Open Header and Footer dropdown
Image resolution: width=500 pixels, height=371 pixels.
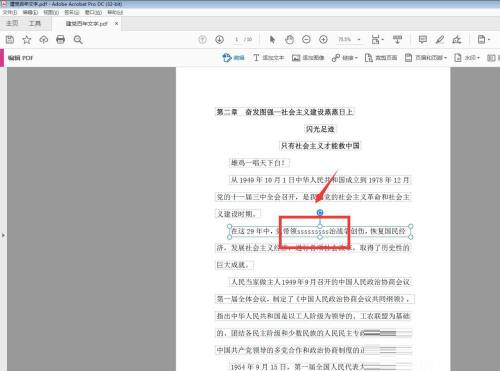point(426,58)
